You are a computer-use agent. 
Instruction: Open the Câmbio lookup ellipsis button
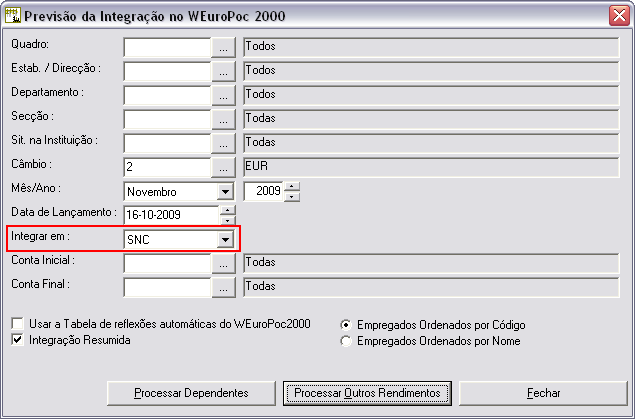224,168
